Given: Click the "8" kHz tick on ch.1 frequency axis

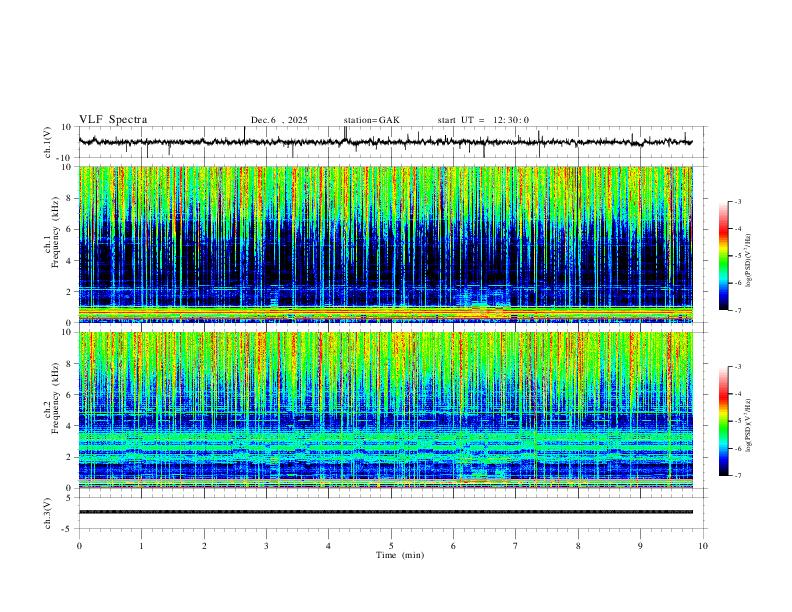Looking at the screenshot, I should pyautogui.click(x=69, y=198).
